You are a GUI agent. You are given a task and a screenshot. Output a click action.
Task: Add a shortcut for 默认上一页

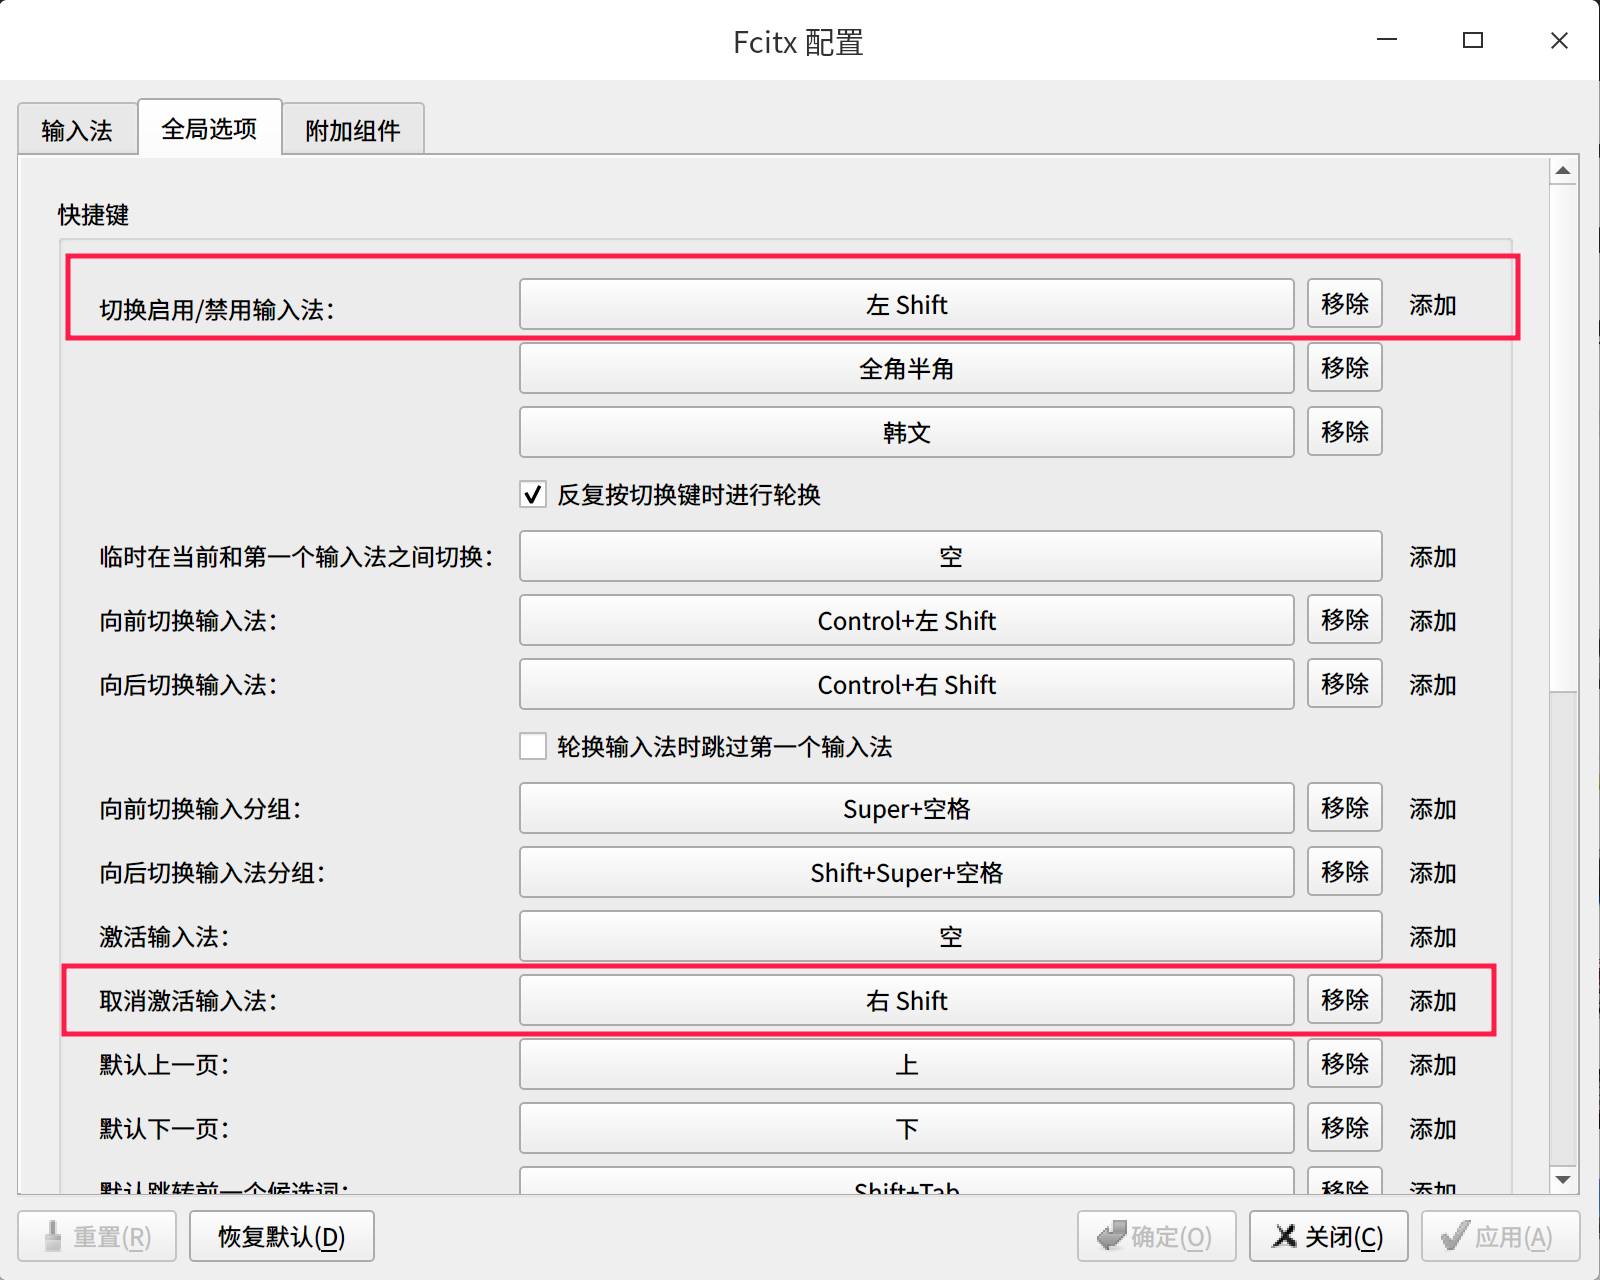(x=1433, y=1065)
